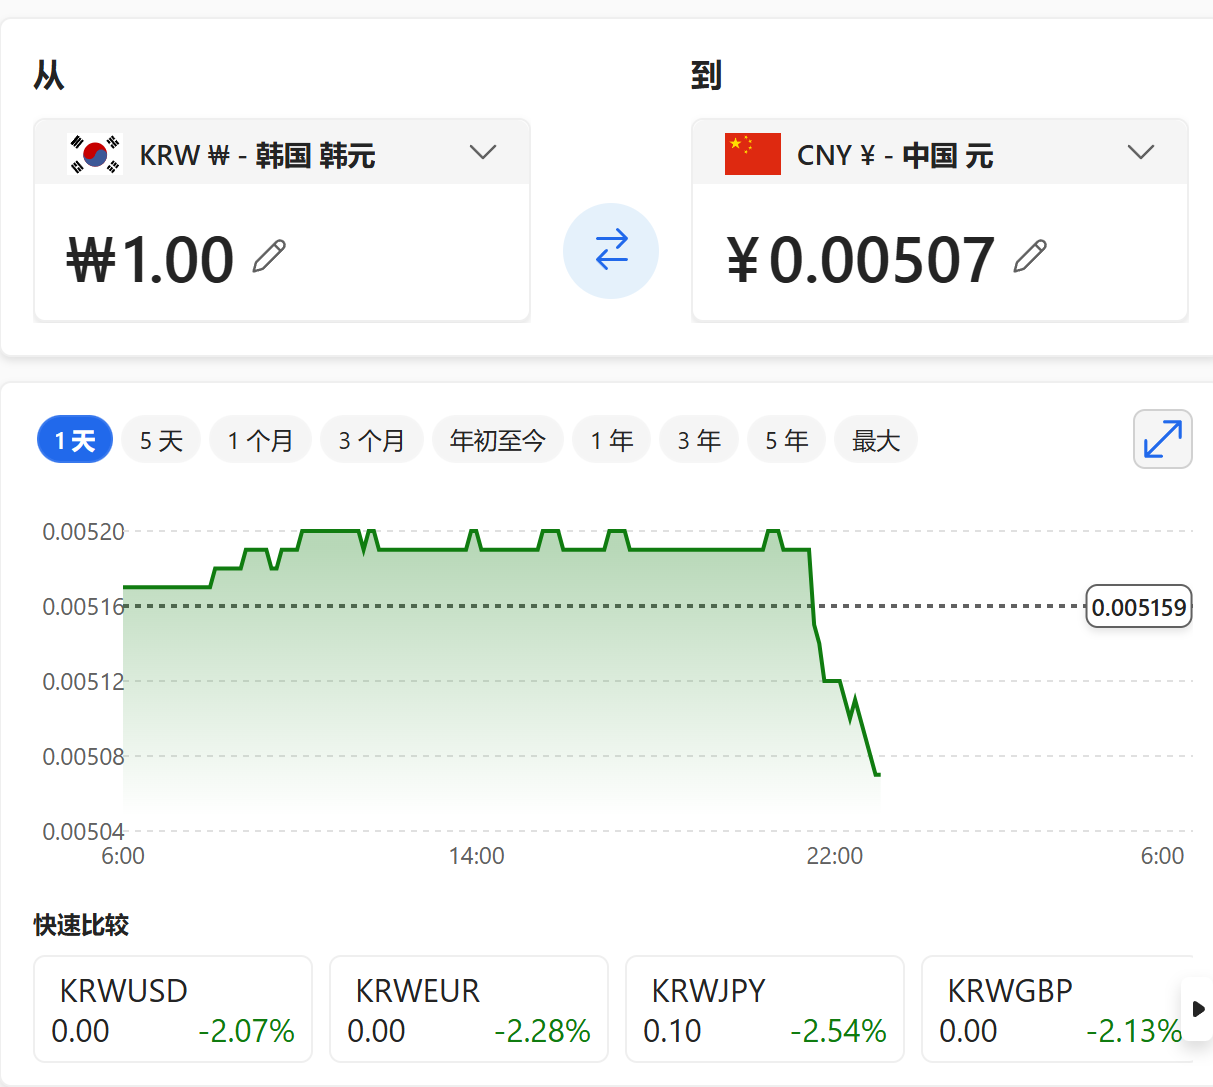The height and width of the screenshot is (1087, 1213).
Task: Expand the chart with fullscreen arrows icon
Action: [x=1162, y=439]
